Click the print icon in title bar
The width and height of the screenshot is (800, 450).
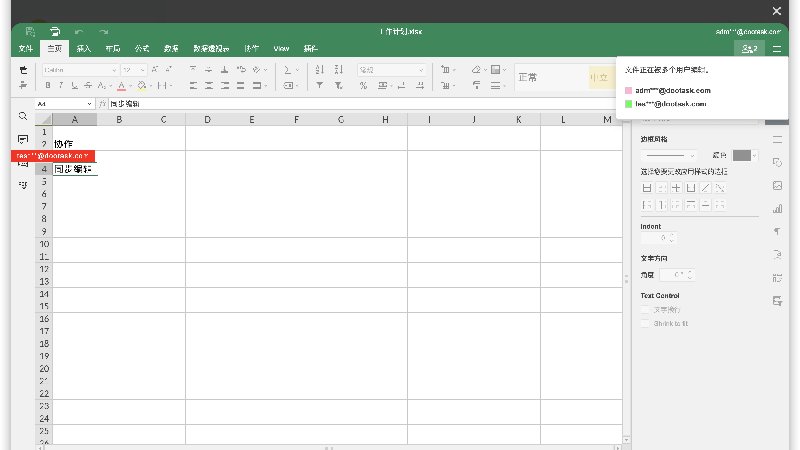55,32
